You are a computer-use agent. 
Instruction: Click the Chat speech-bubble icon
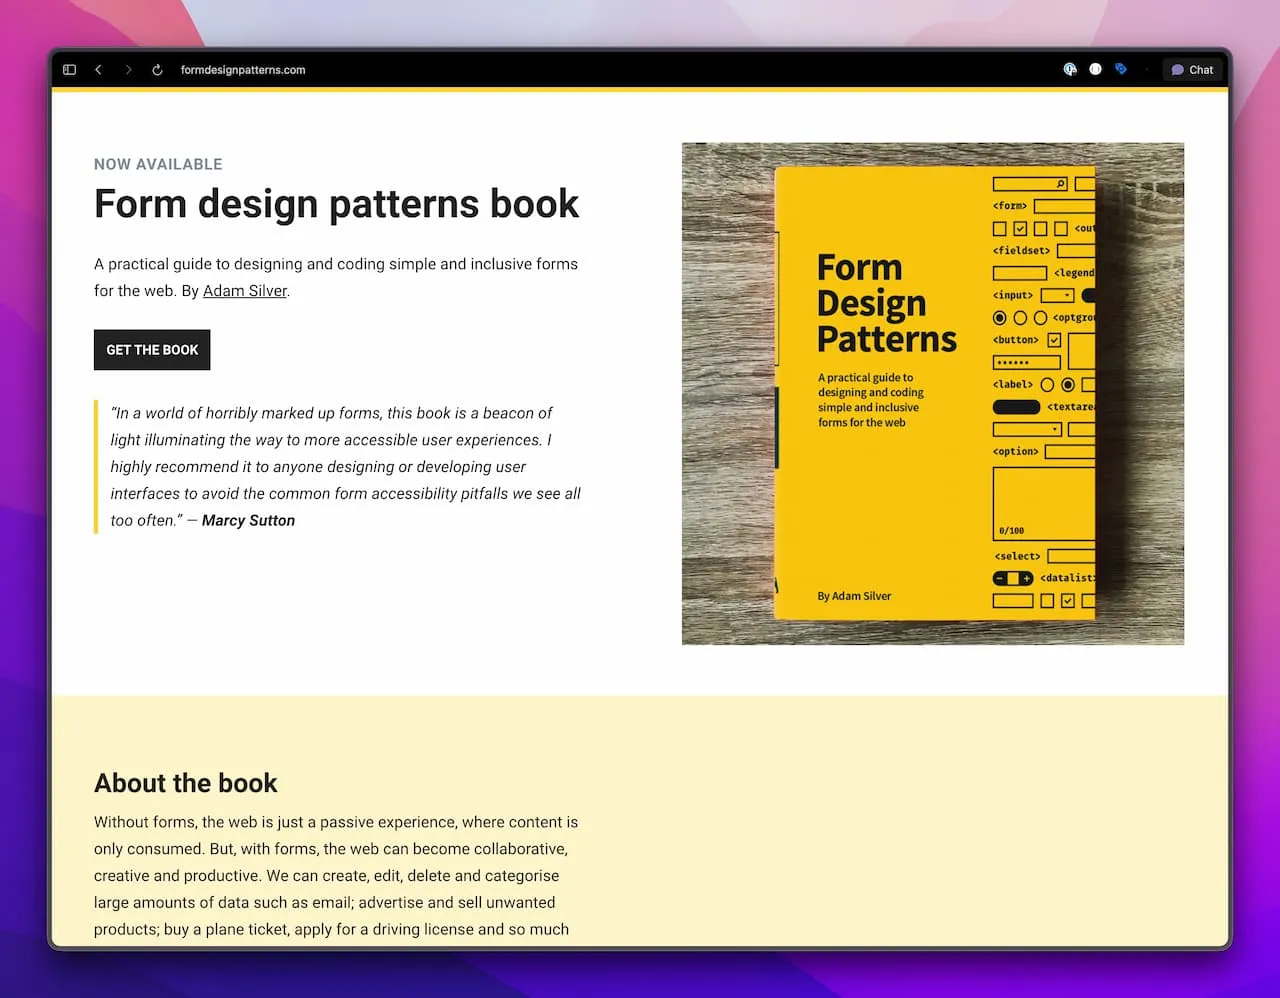1178,69
